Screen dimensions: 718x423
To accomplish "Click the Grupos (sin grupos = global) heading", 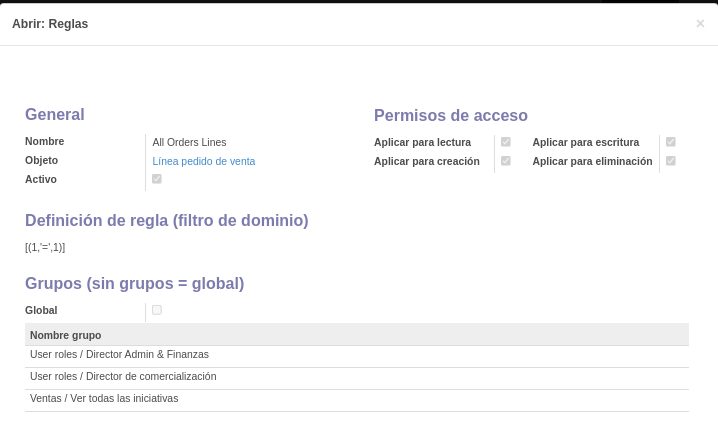I will click(135, 283).
